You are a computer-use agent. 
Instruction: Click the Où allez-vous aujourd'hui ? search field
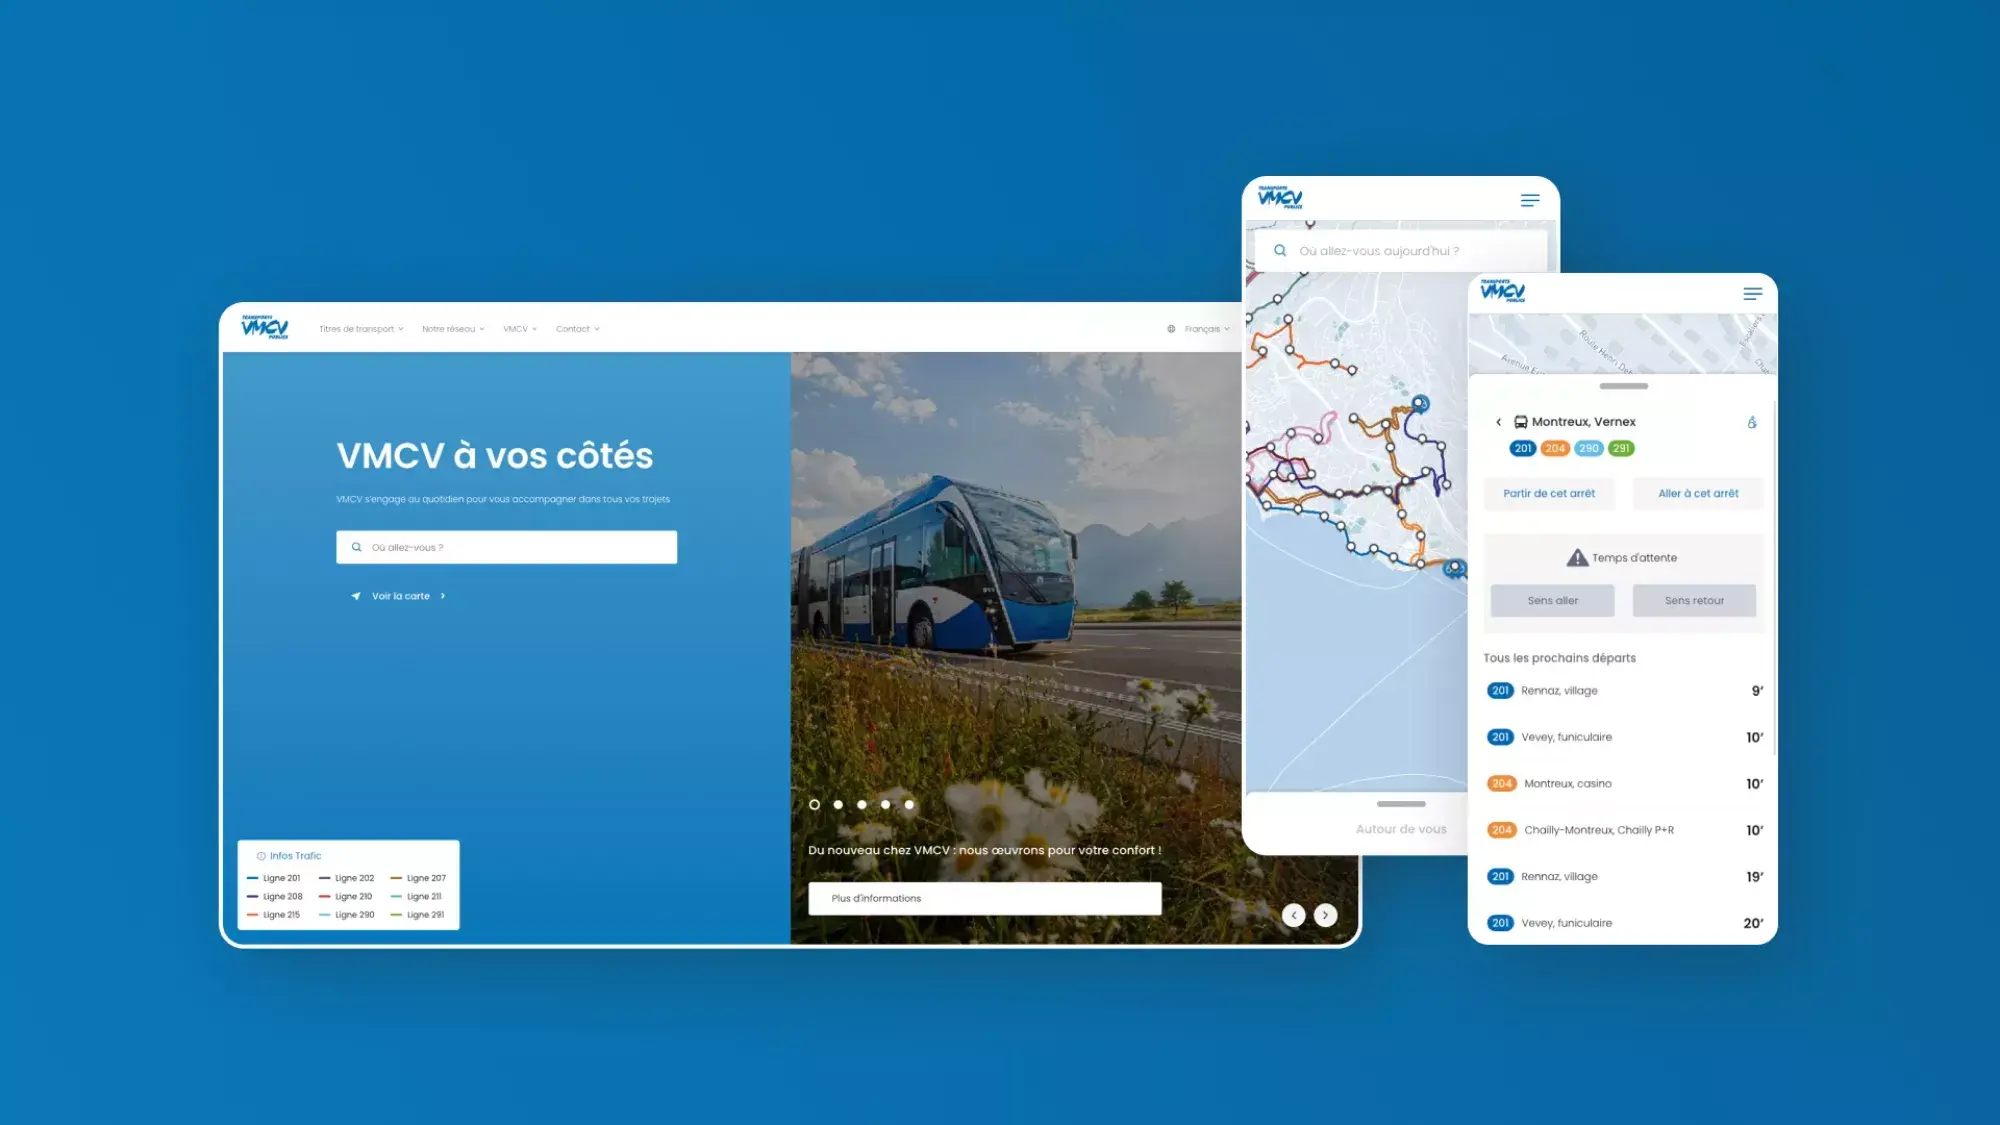tap(1401, 251)
